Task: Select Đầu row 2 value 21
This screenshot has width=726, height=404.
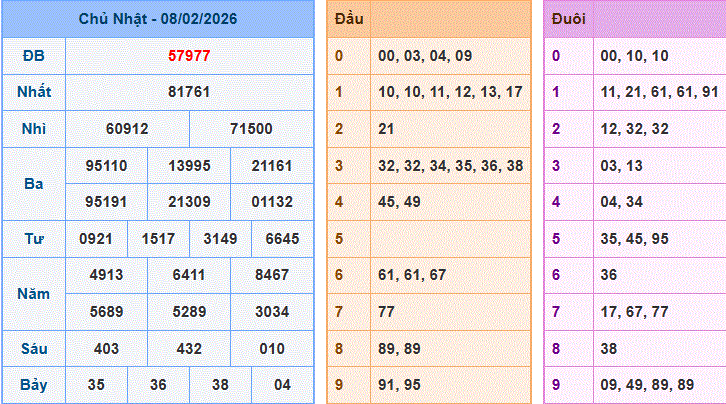Action: 386,129
